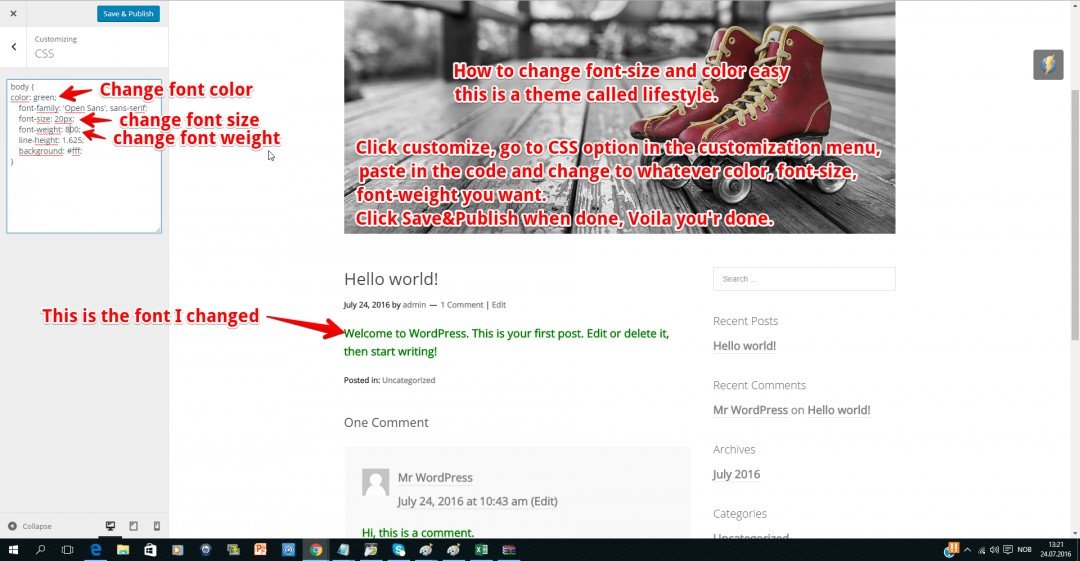Open the taskbar clock and date
This screenshot has height=561, width=1080.
tap(1056, 549)
